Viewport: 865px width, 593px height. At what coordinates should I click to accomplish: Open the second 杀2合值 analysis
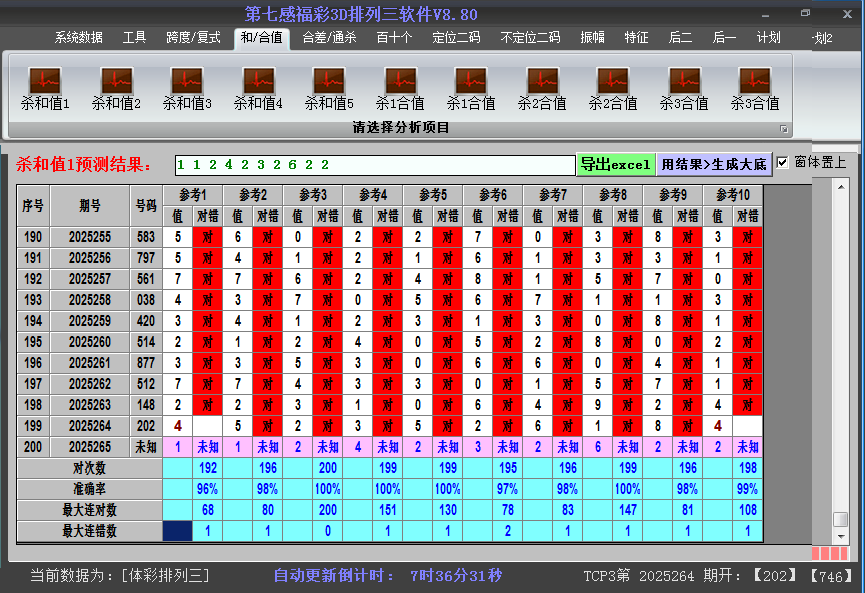click(x=612, y=85)
